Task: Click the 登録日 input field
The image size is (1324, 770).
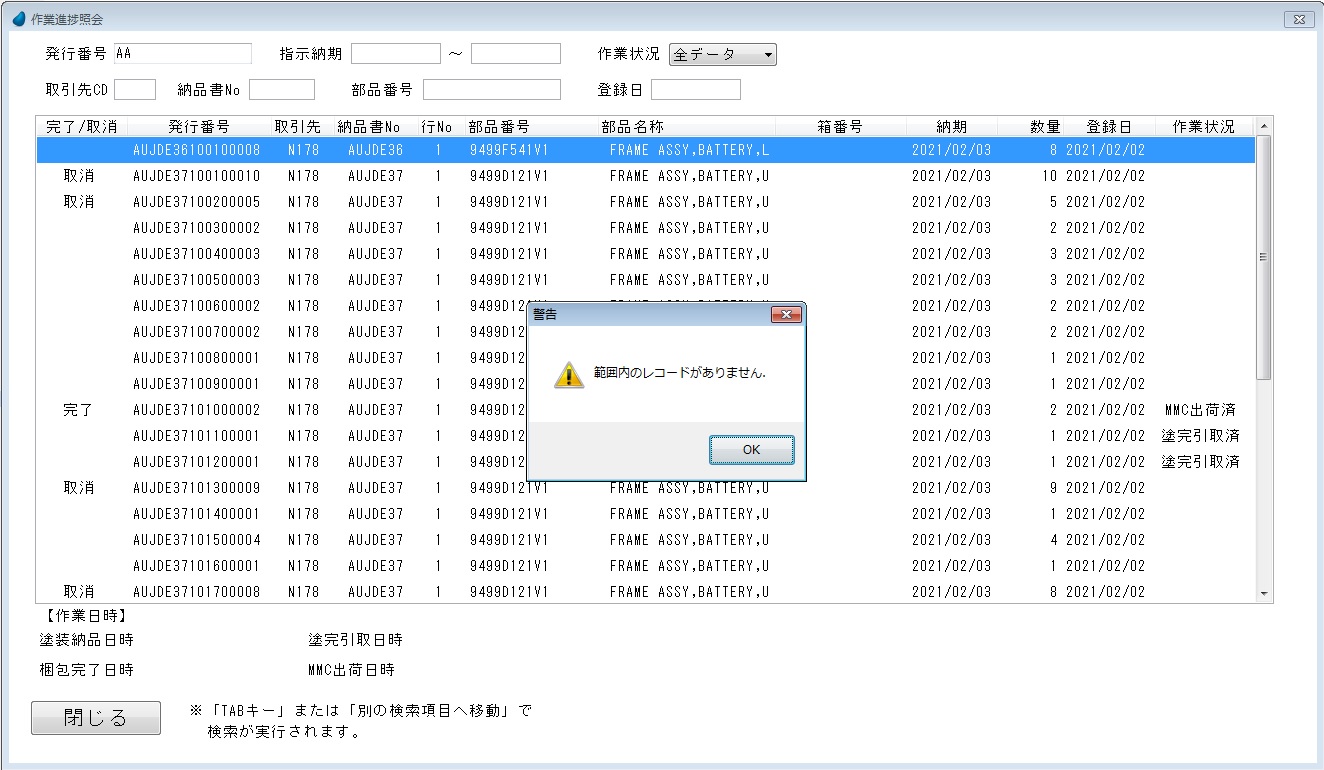Action: coord(695,90)
